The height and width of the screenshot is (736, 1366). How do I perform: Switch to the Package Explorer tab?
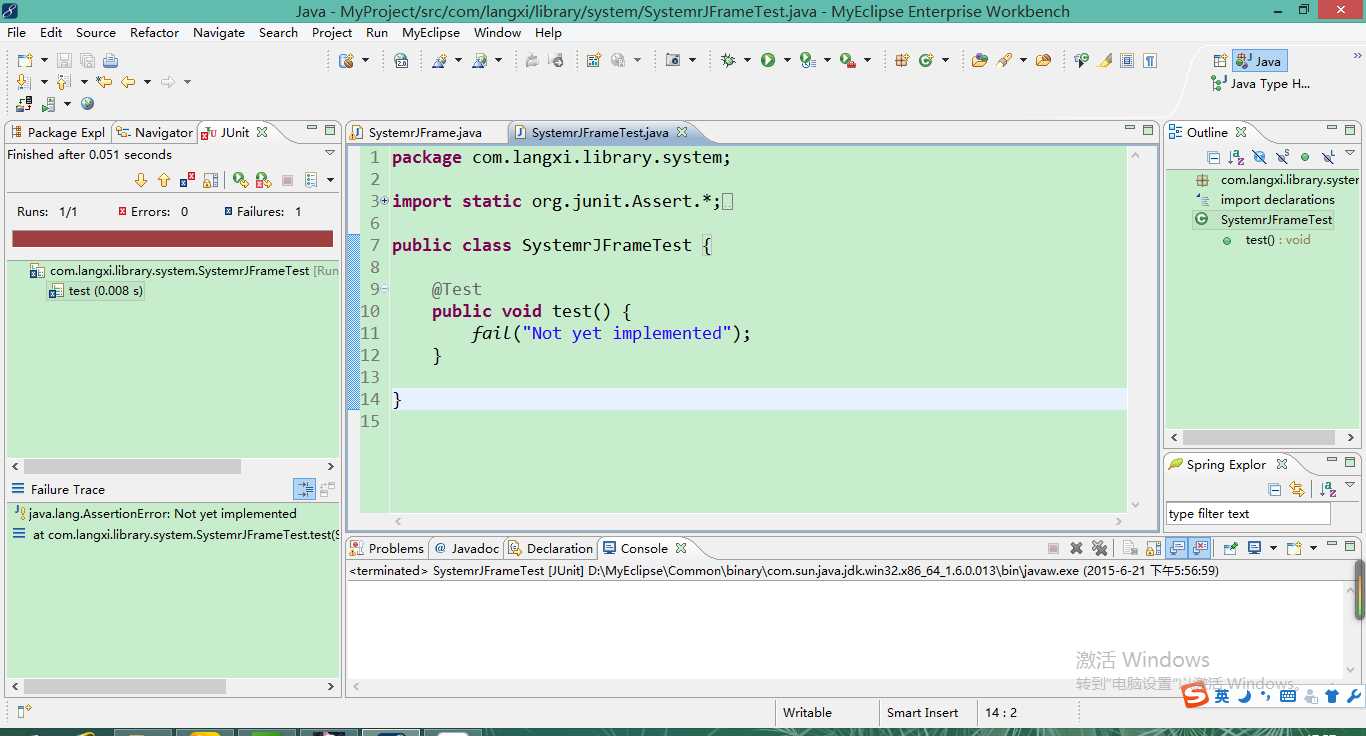57,132
